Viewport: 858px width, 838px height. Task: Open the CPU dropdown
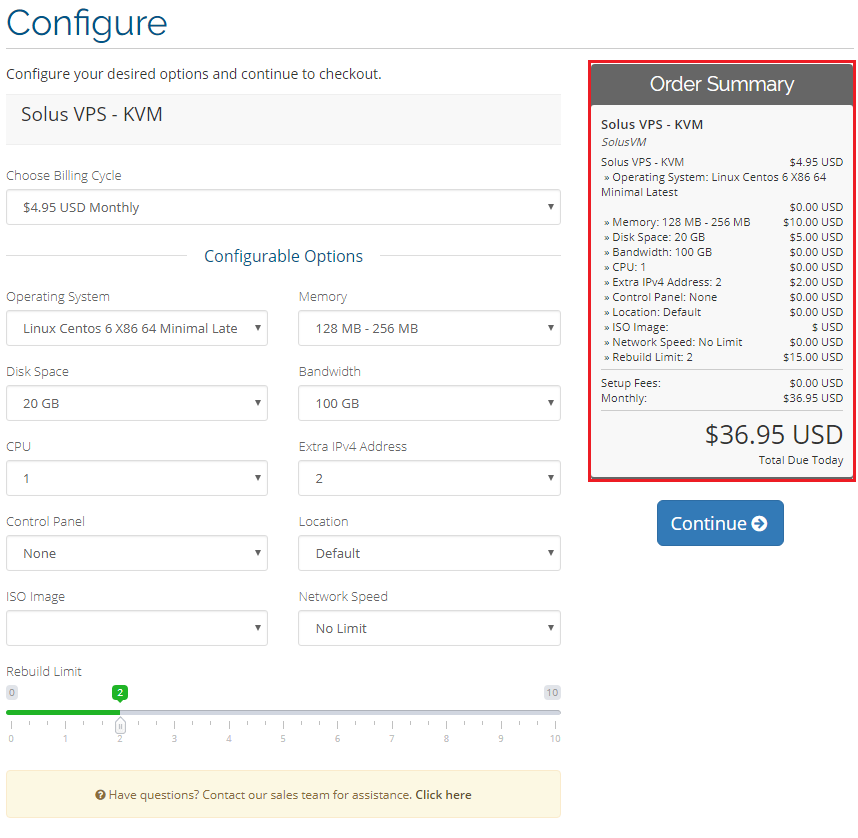(137, 478)
